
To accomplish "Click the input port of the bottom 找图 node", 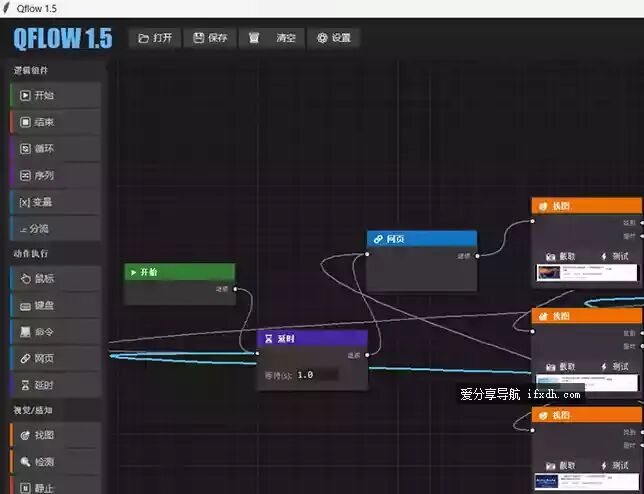I will [x=533, y=430].
